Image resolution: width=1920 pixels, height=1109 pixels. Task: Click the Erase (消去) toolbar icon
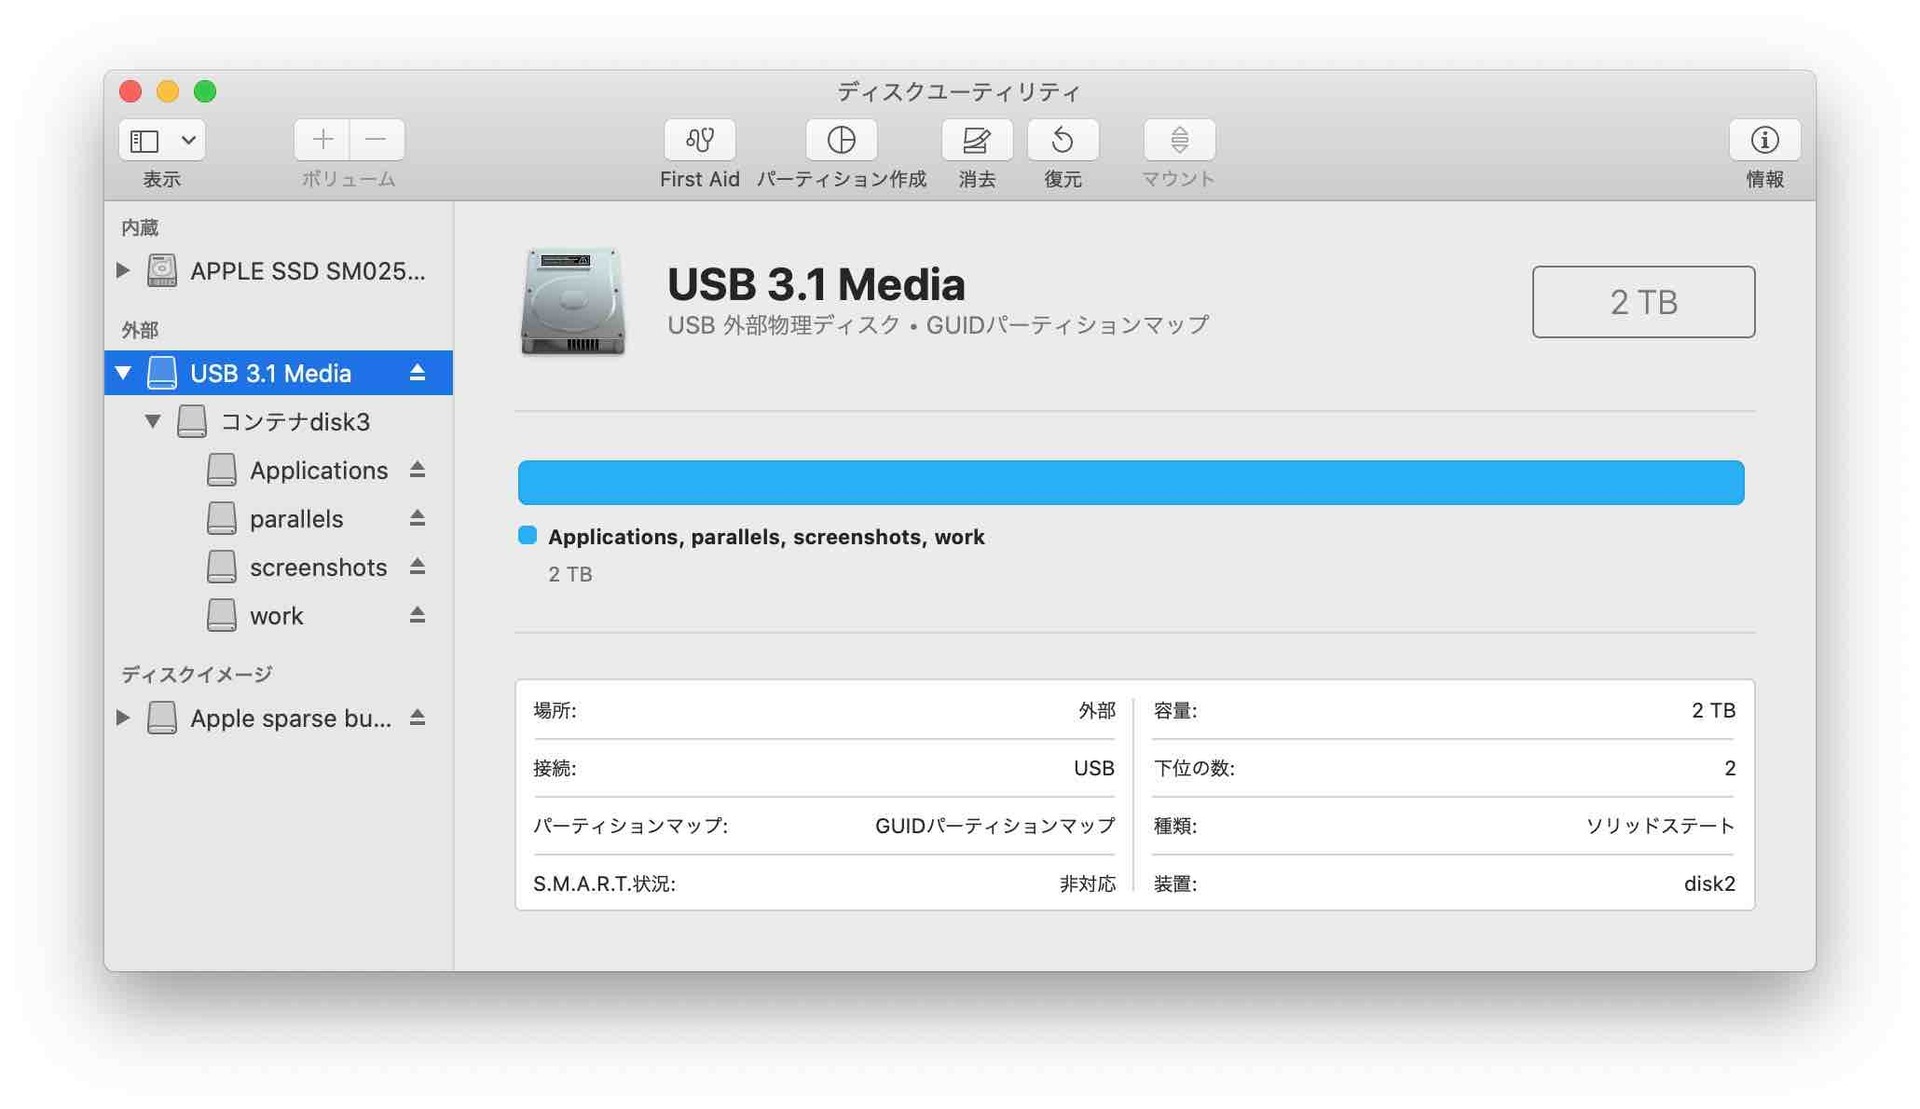tap(976, 140)
